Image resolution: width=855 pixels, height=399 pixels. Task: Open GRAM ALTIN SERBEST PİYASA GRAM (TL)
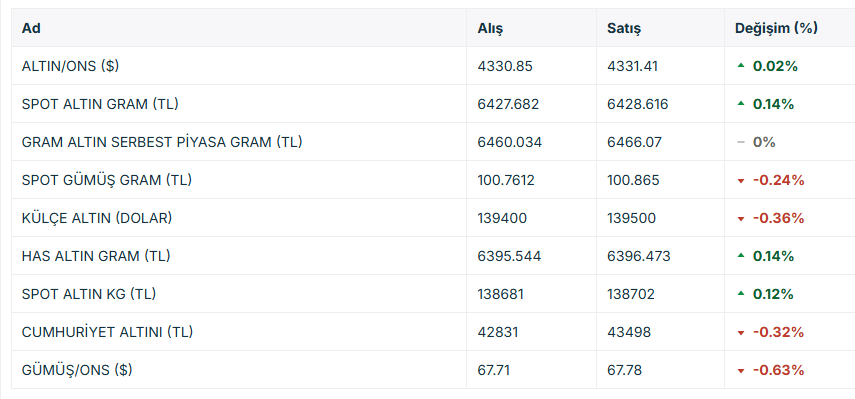pyautogui.click(x=162, y=142)
